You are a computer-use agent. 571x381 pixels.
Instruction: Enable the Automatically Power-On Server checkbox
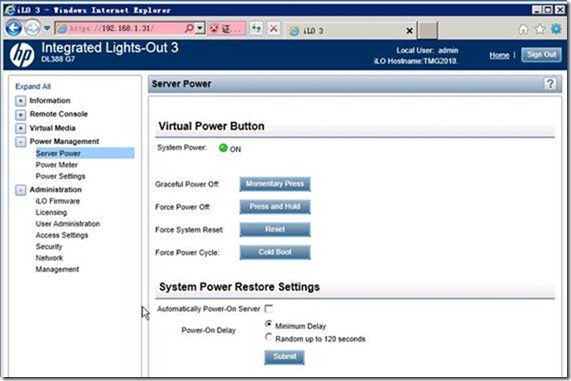[268, 309]
